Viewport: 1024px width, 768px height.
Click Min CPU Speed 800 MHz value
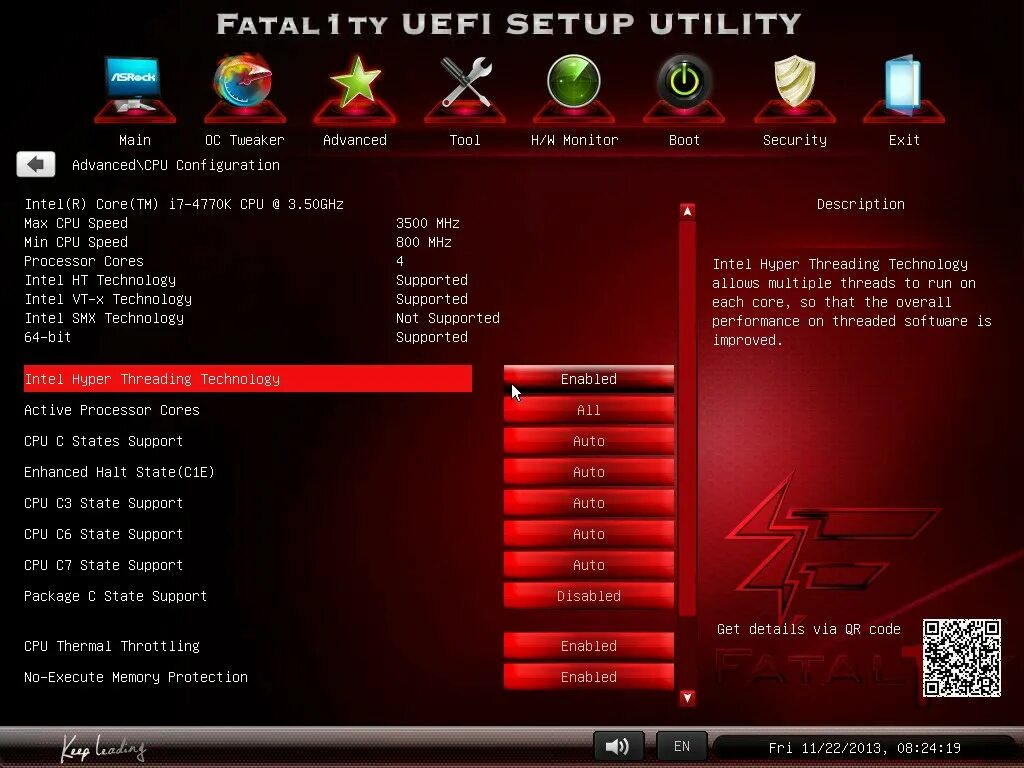tap(424, 242)
